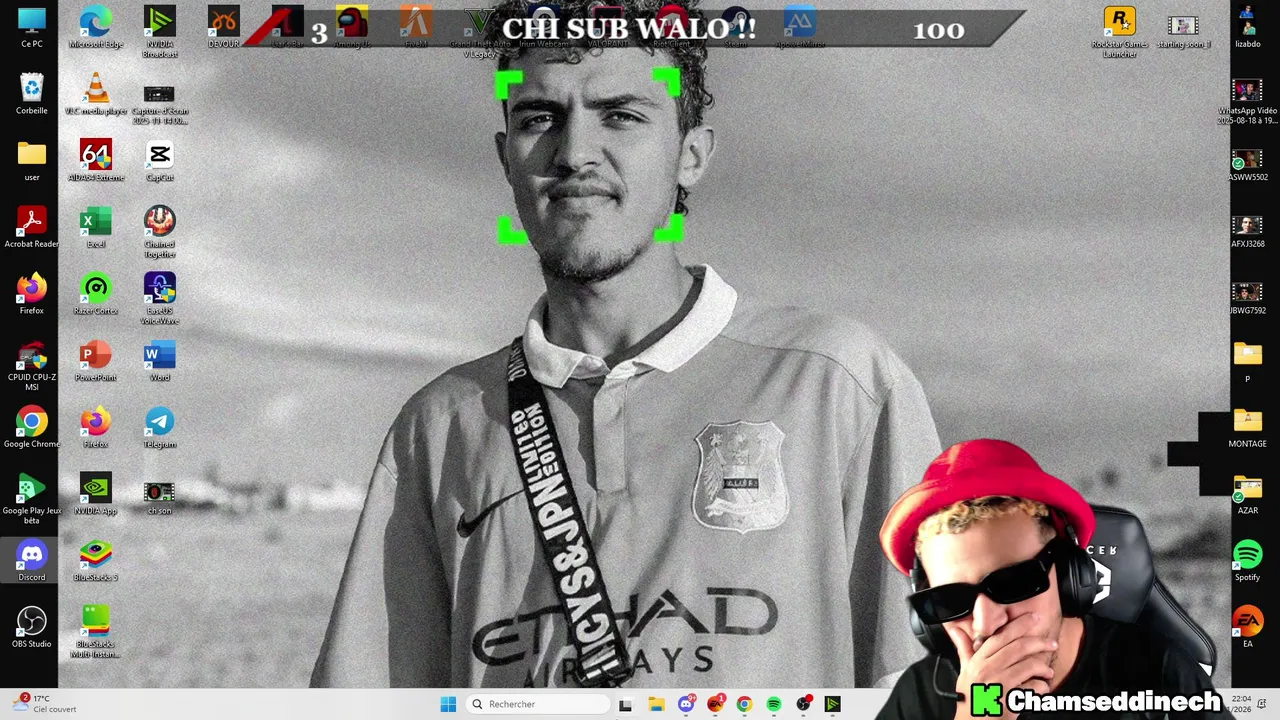Select the BlueStacks 5 shortcut
The width and height of the screenshot is (1280, 720).
(x=96, y=561)
